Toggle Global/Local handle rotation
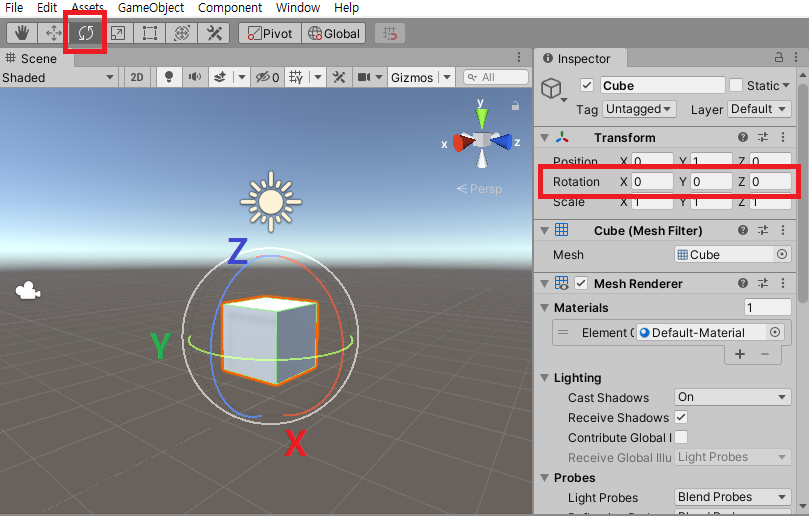Screen dimensions: 809x516 tap(334, 34)
